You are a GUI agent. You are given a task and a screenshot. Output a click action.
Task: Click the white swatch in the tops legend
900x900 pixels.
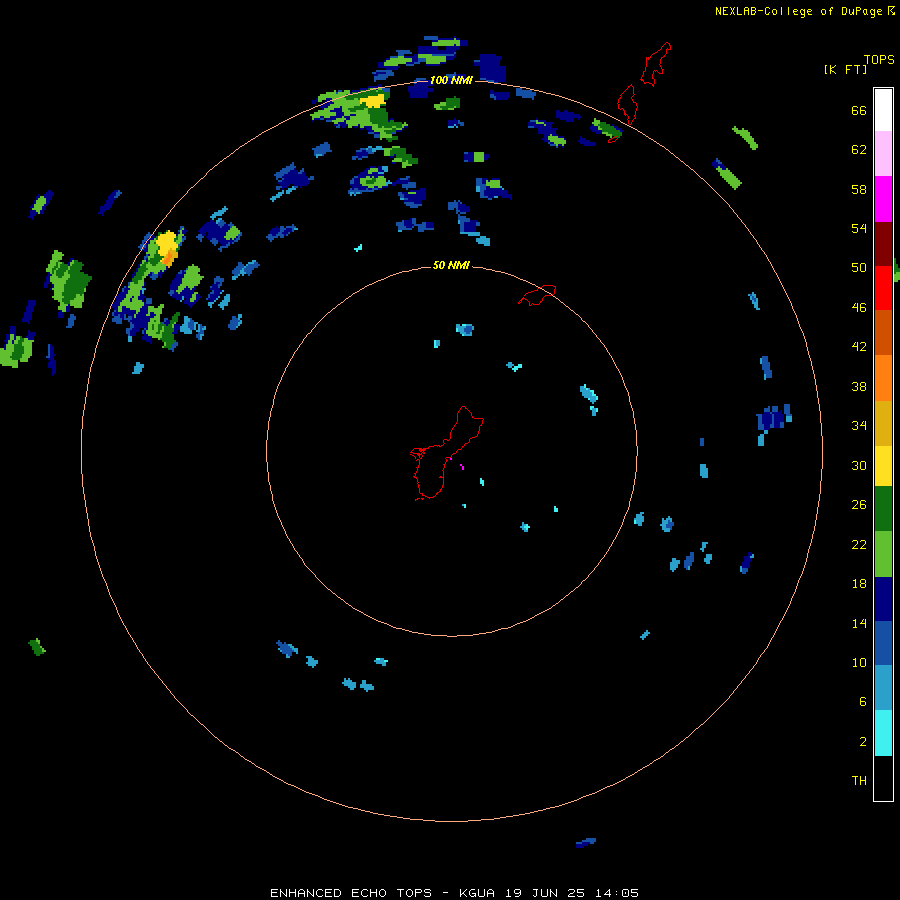883,110
